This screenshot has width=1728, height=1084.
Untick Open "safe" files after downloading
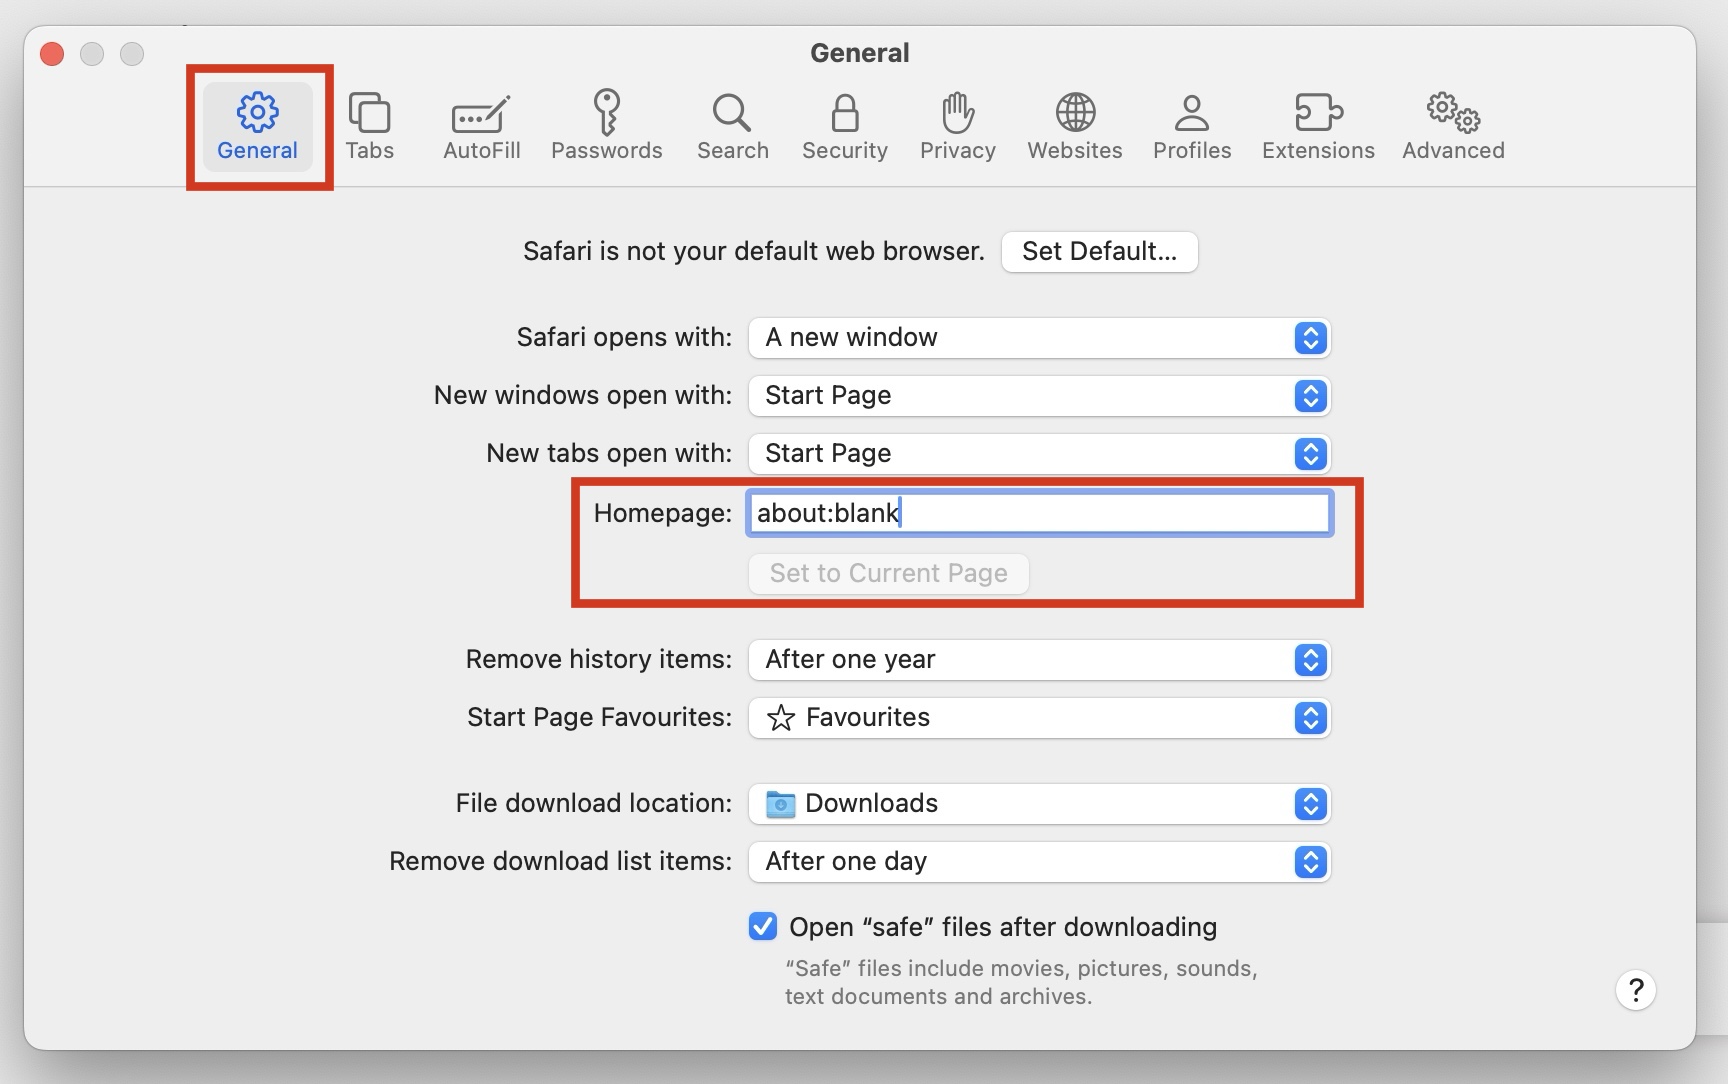[763, 927]
